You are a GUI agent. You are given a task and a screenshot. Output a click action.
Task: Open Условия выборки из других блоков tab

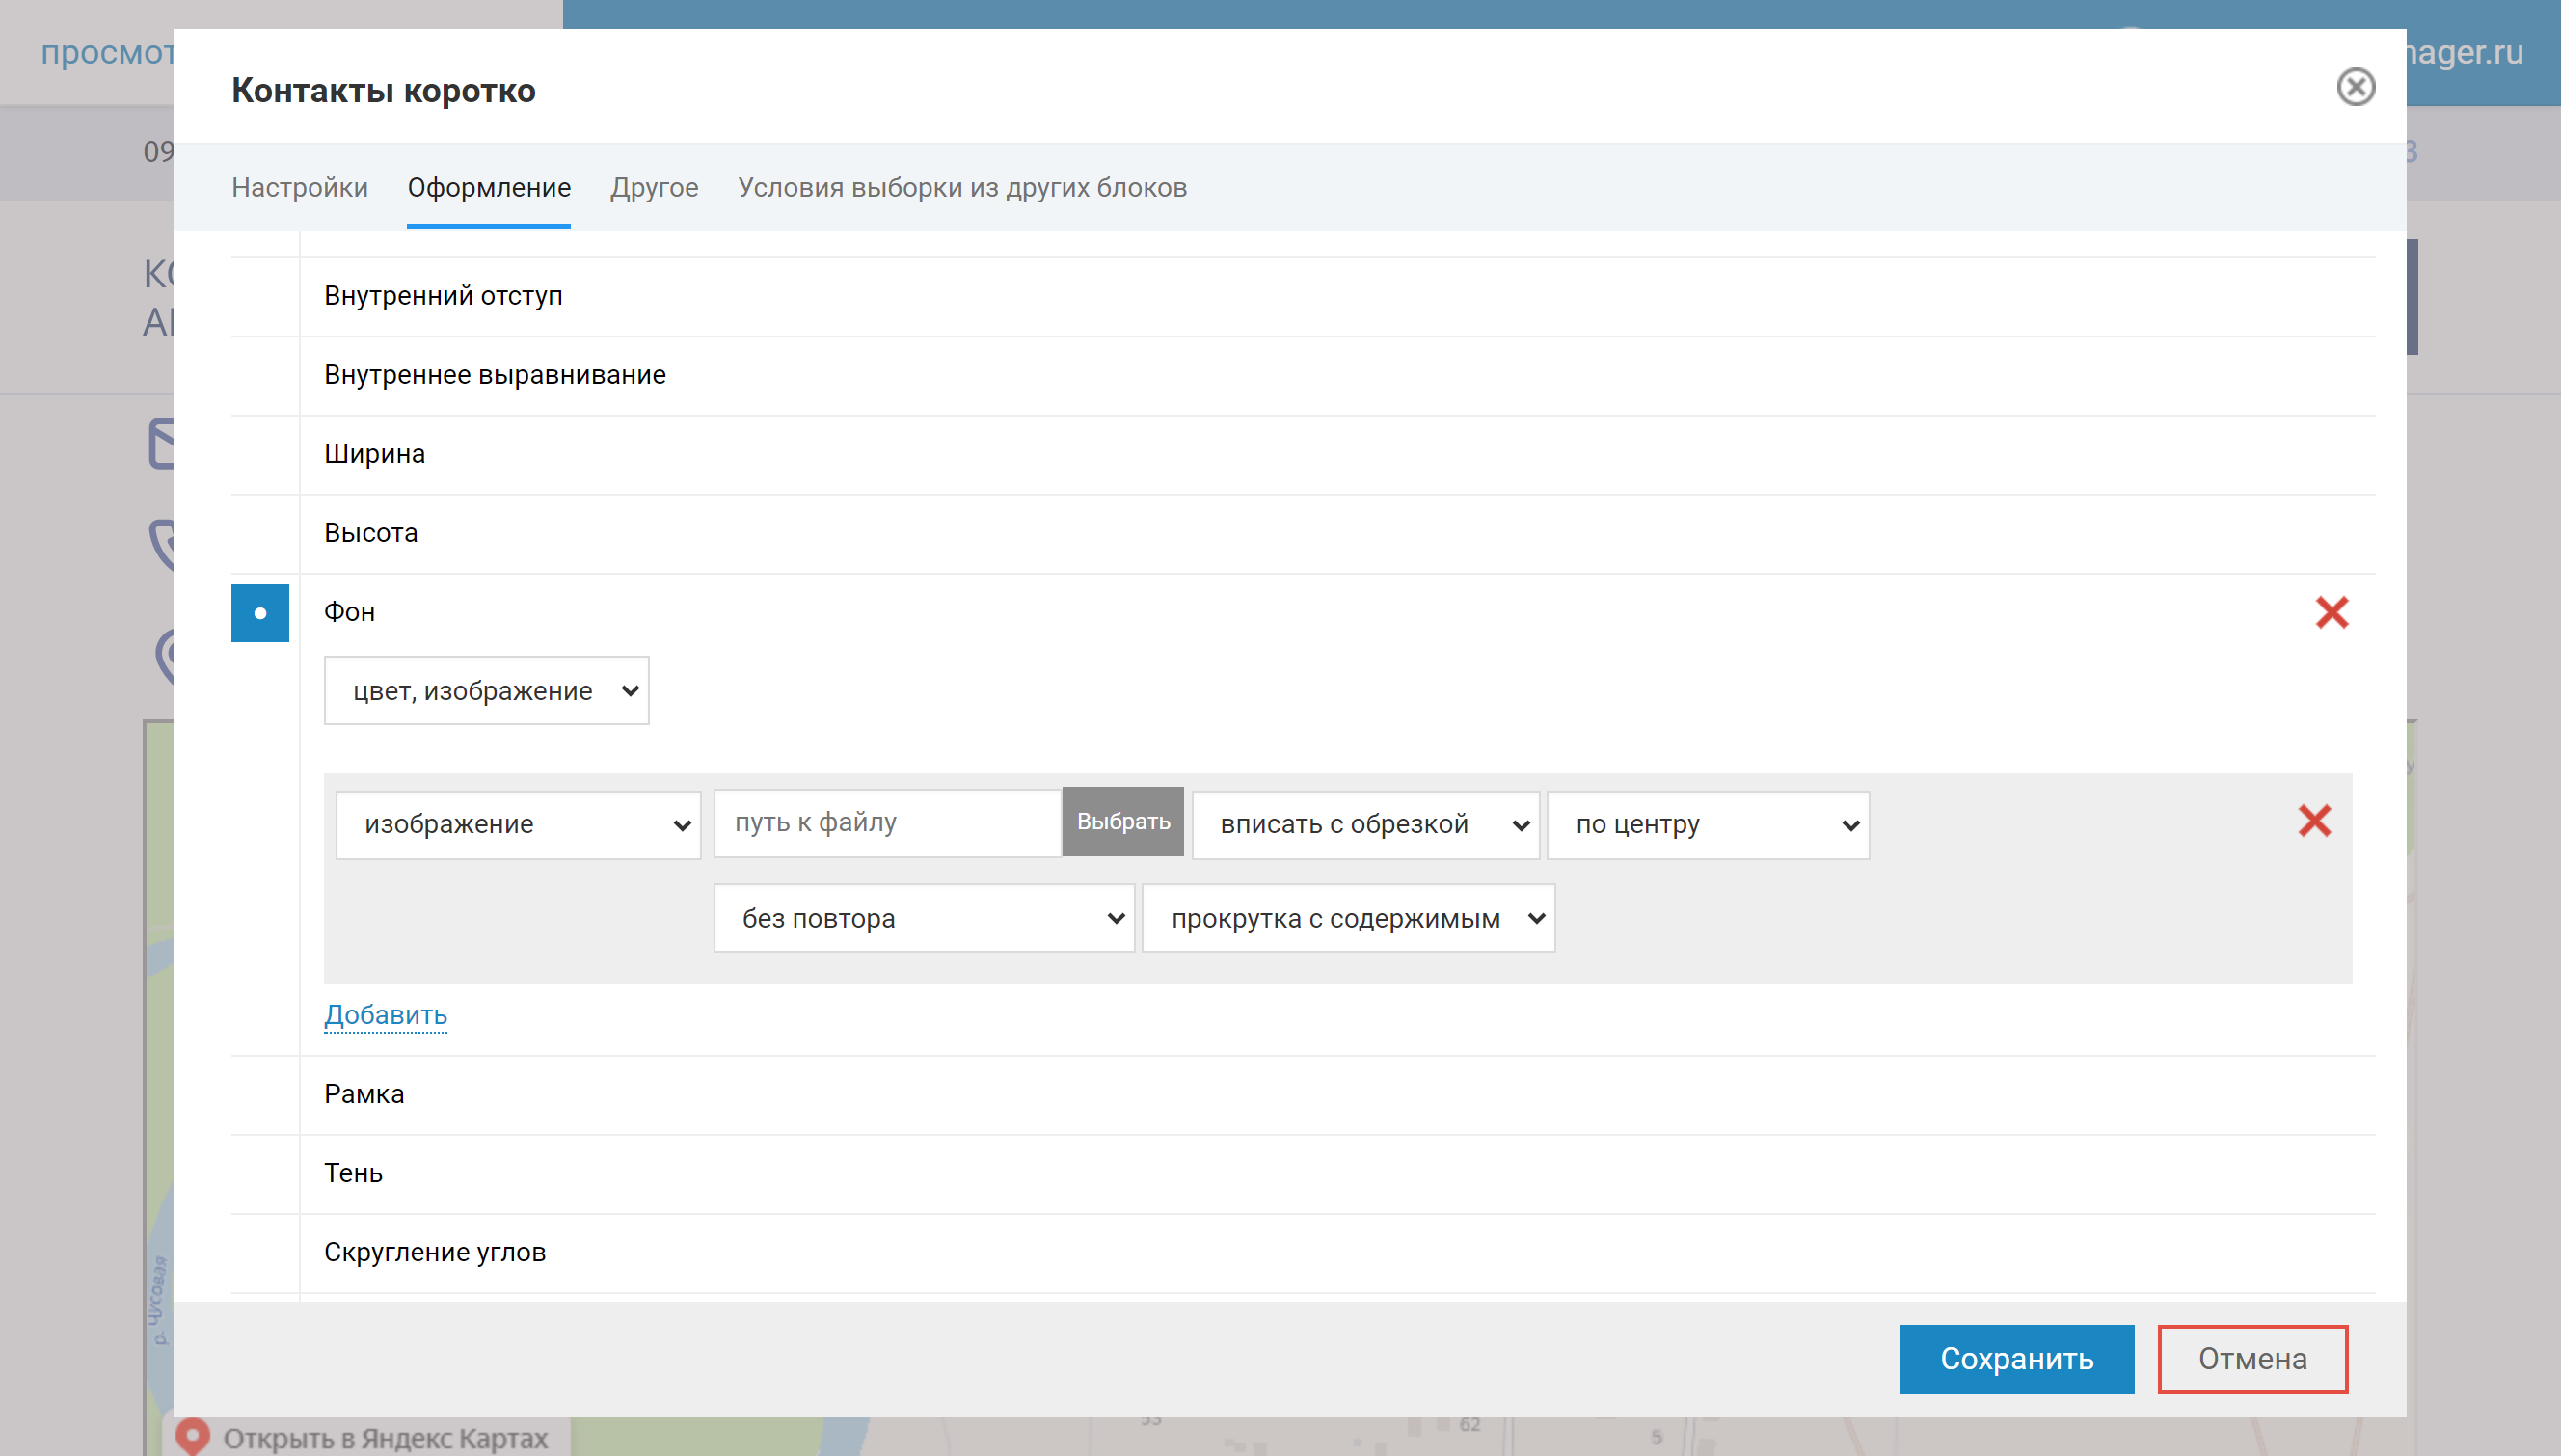pos(962,187)
